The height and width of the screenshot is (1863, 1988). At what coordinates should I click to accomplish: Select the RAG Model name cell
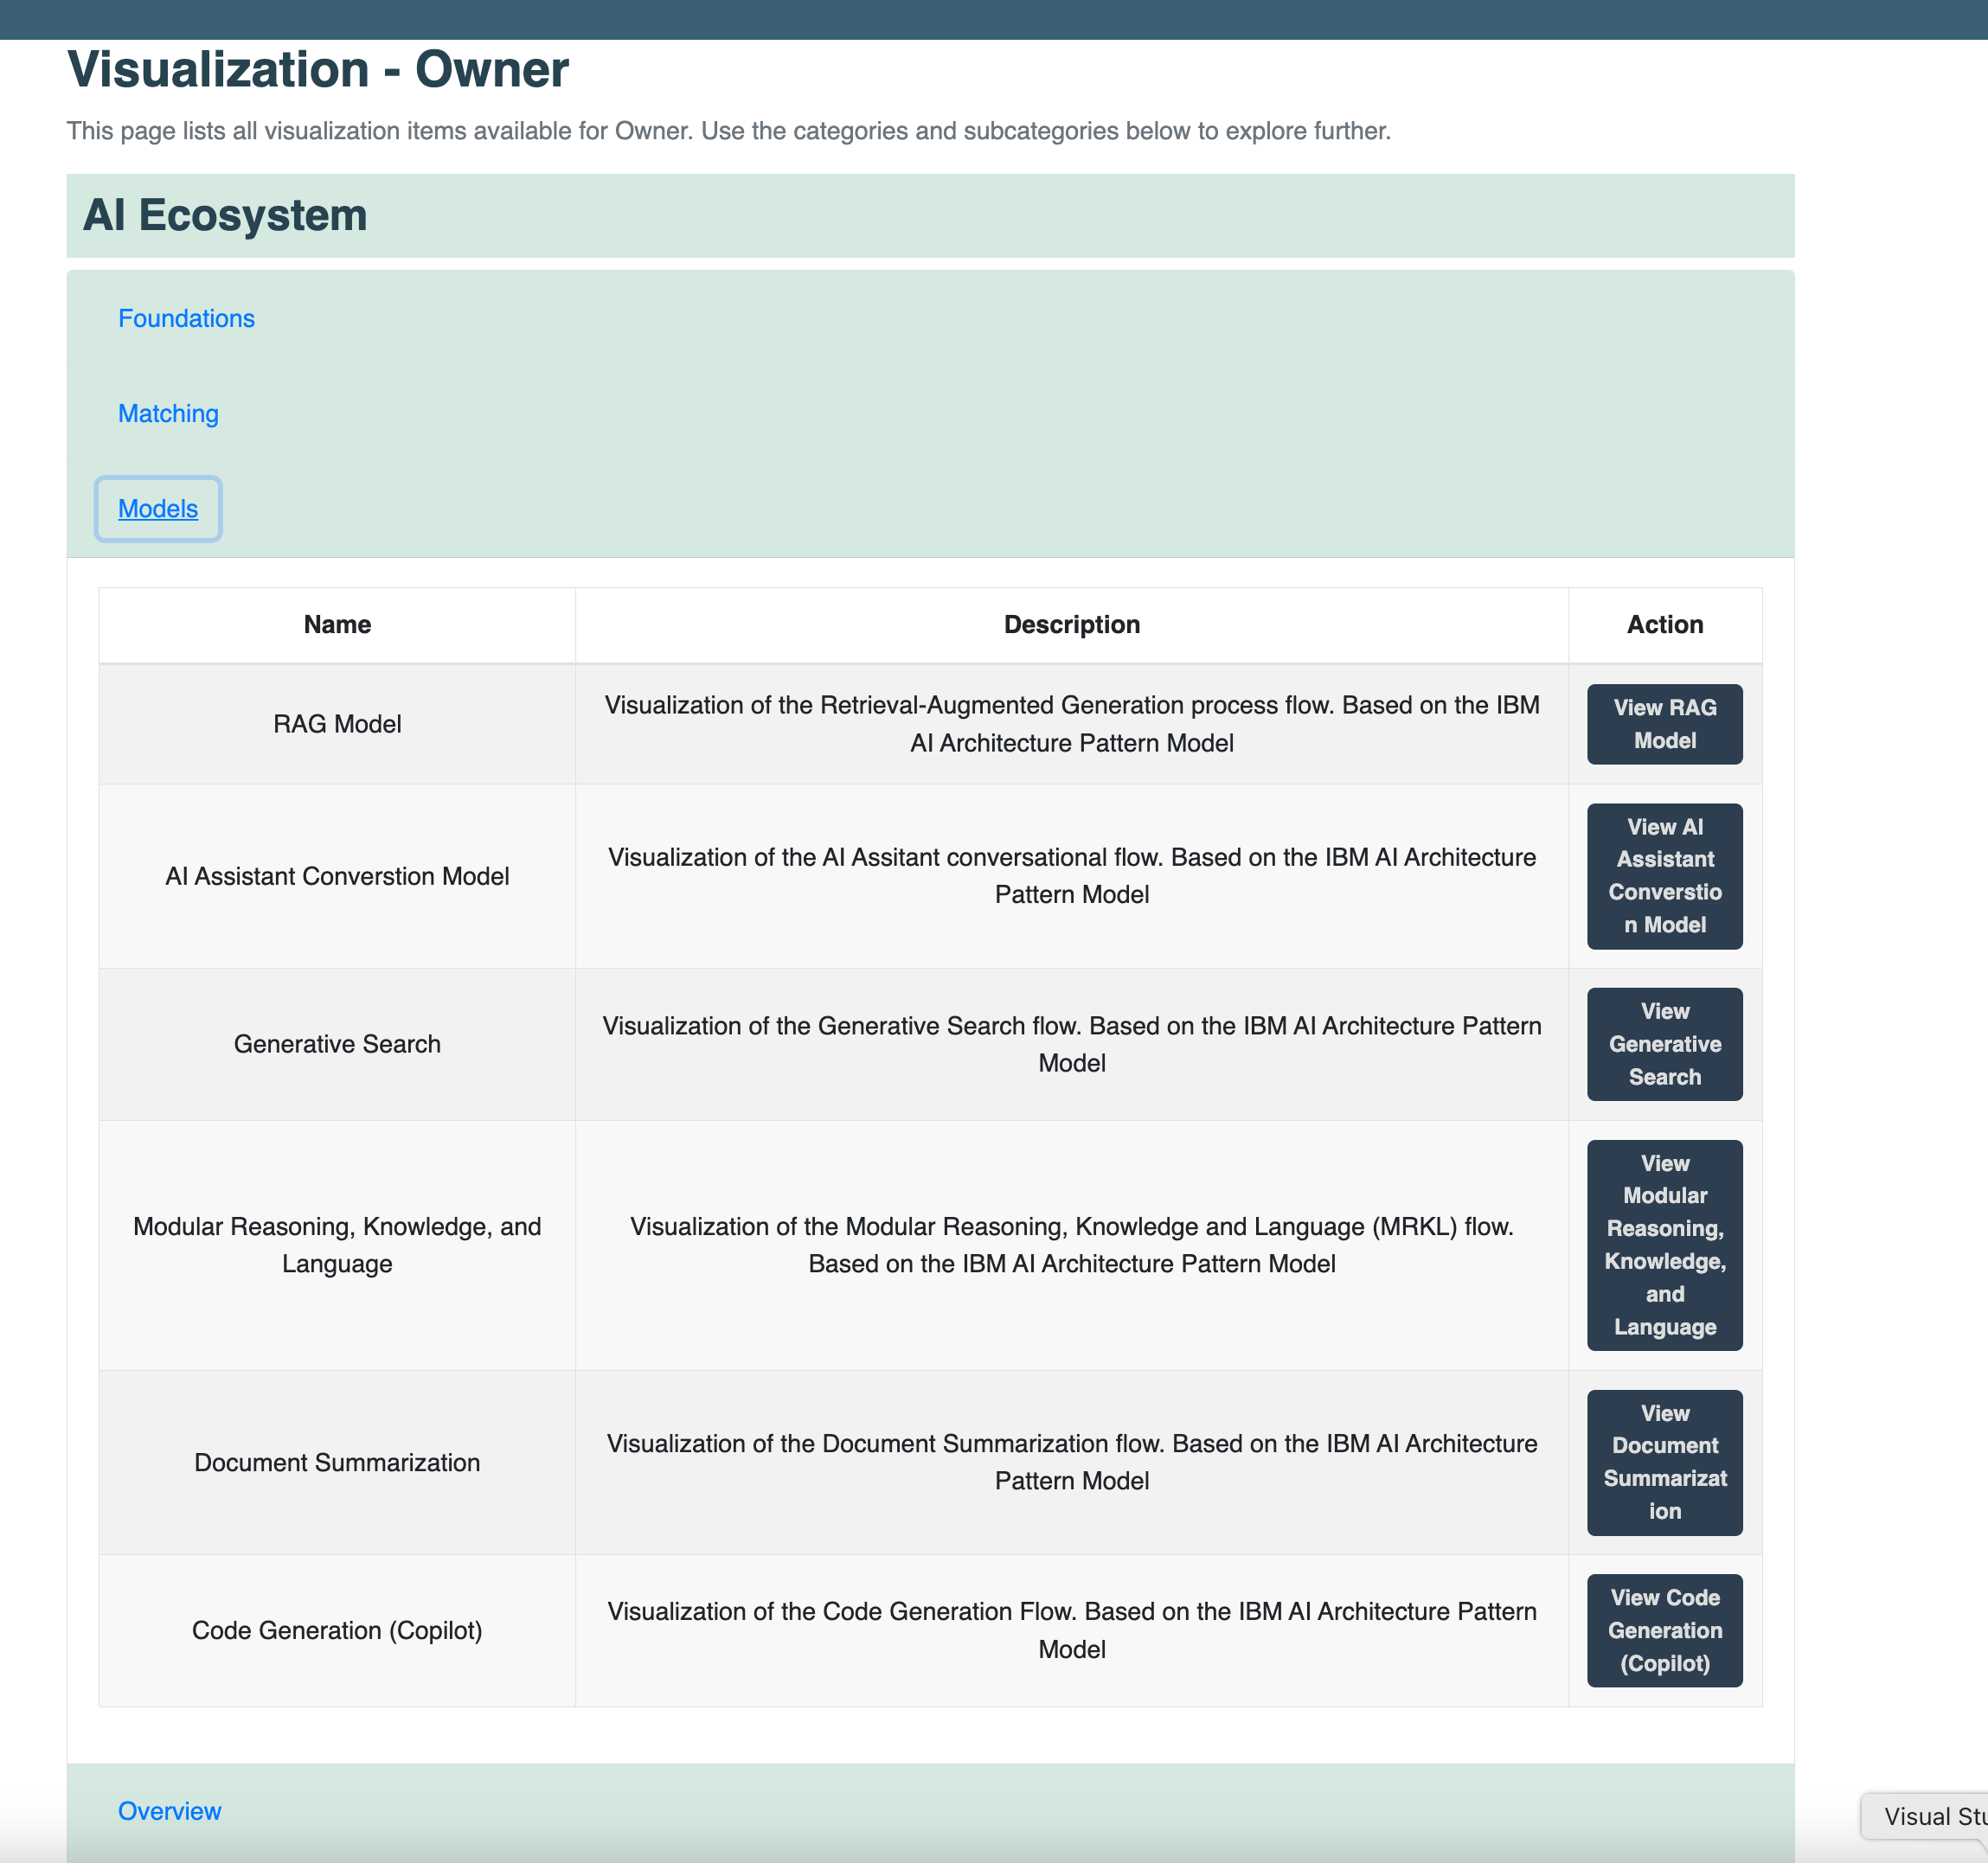pos(337,724)
